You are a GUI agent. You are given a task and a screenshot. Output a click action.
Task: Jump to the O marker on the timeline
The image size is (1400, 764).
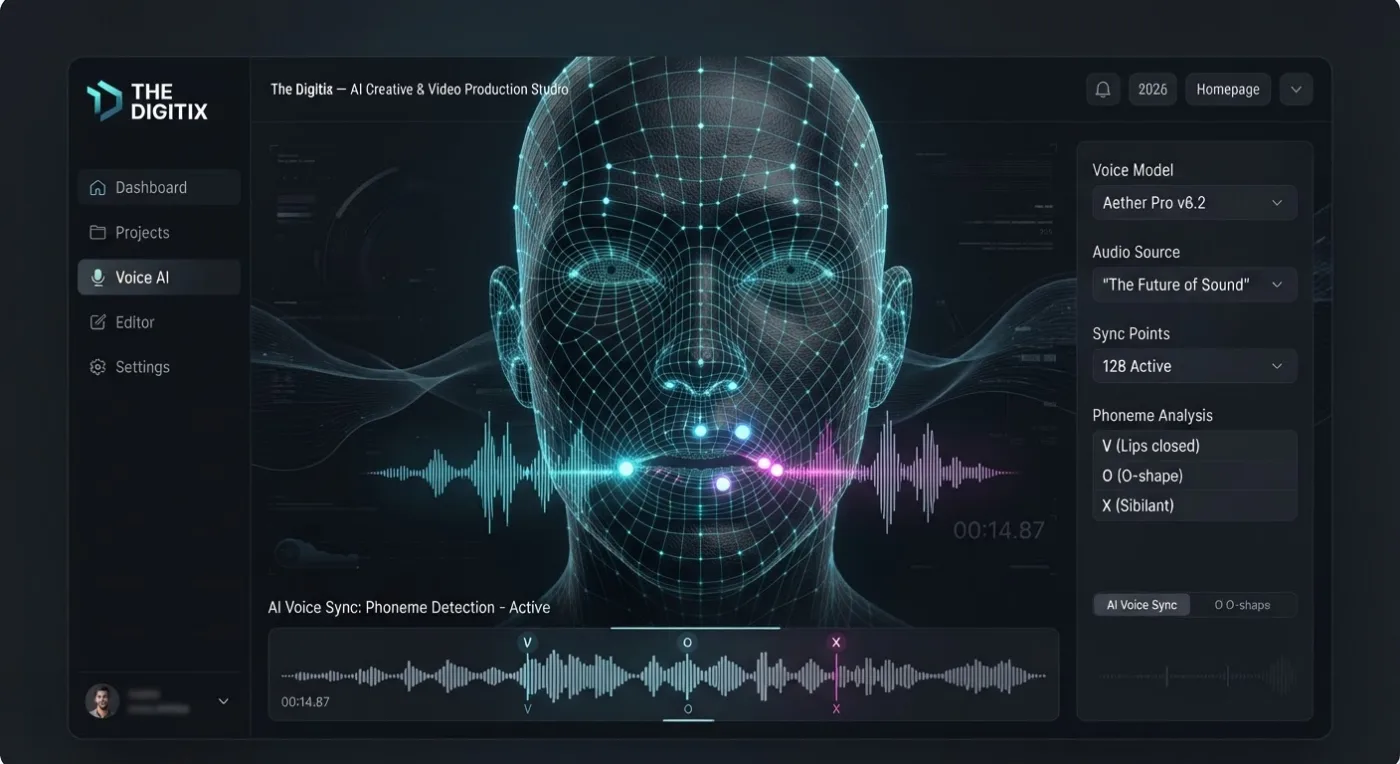(x=687, y=642)
